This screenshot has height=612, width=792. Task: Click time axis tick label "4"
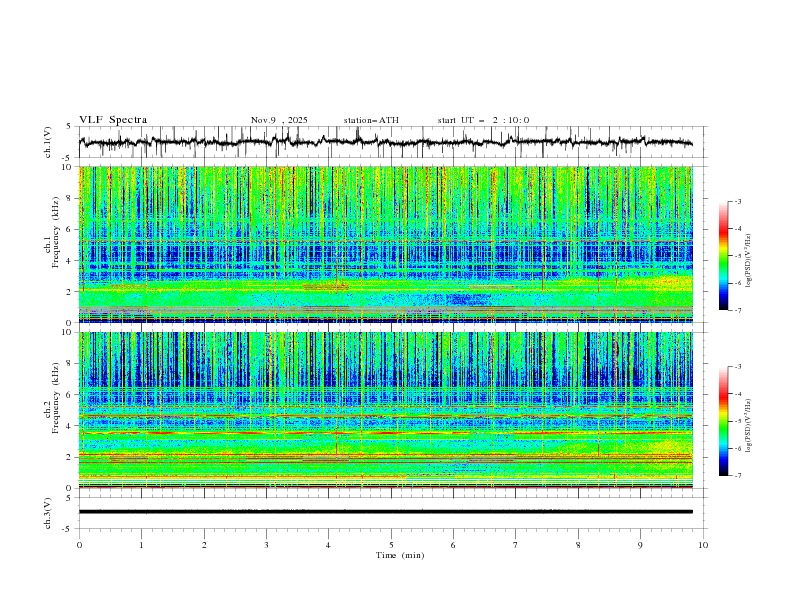(x=329, y=545)
